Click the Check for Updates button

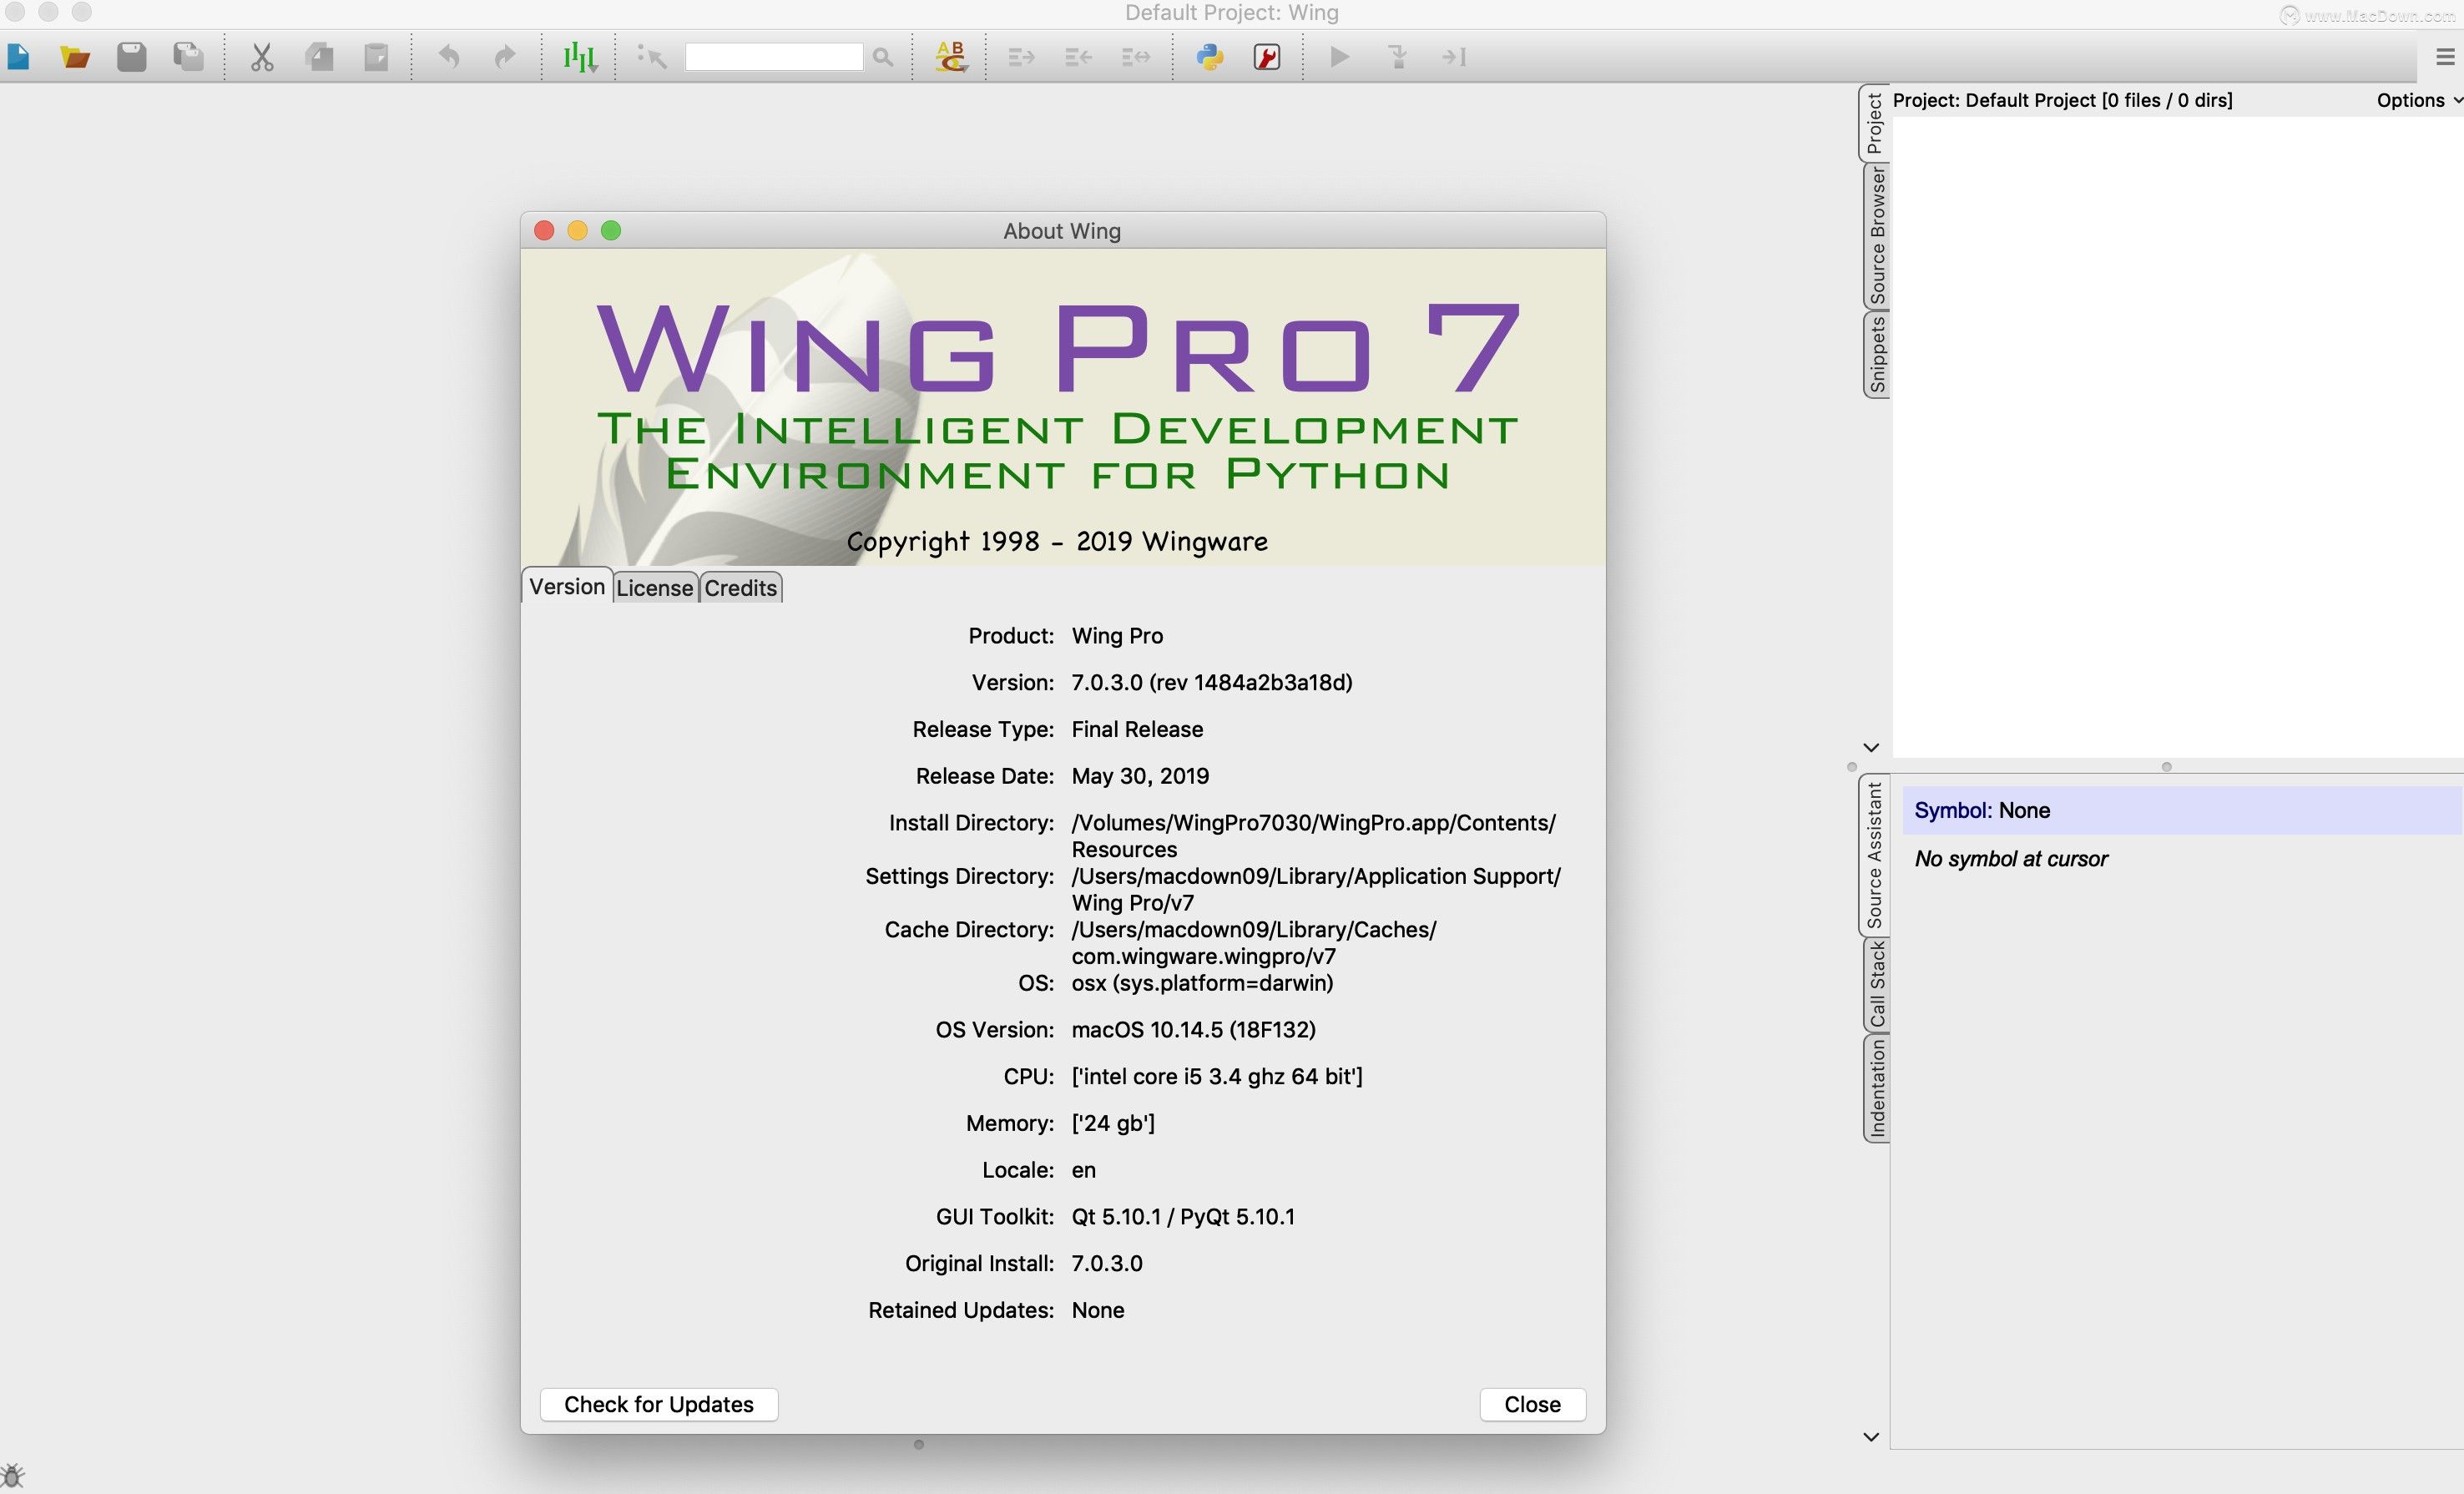(659, 1404)
